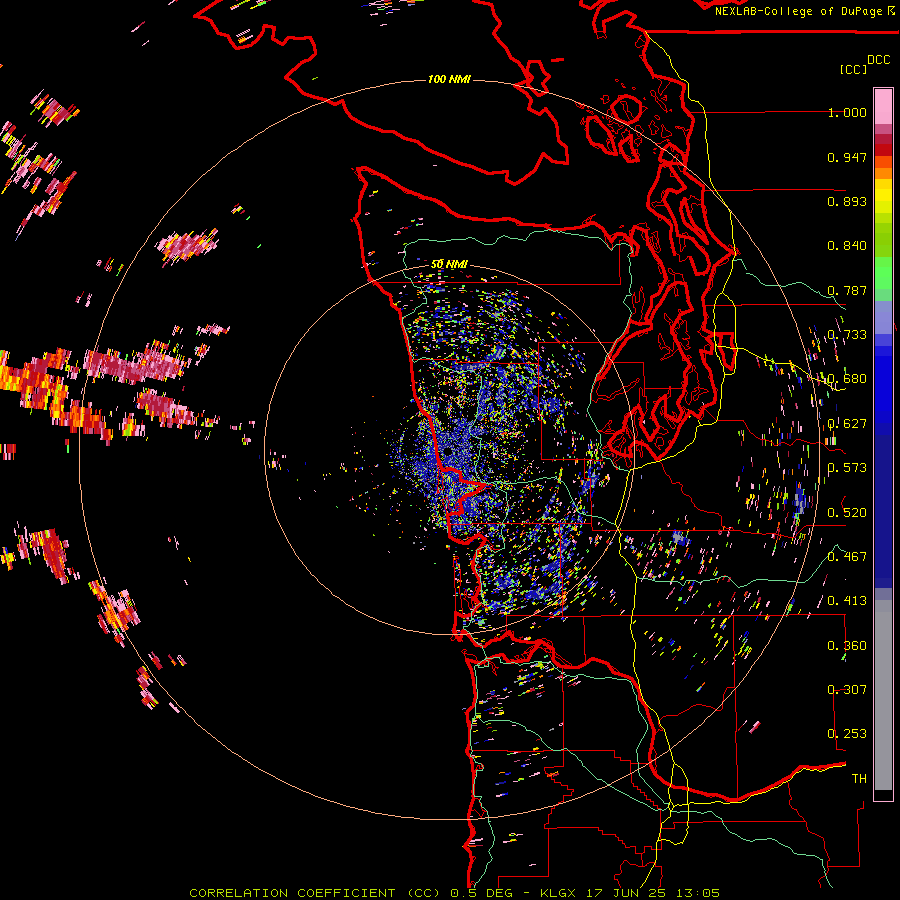This screenshot has height=900, width=900.
Task: Click the 0.840 scale value
Action: click(x=847, y=246)
